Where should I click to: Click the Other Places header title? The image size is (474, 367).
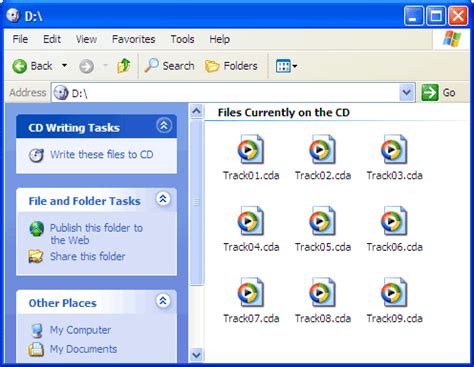click(63, 303)
